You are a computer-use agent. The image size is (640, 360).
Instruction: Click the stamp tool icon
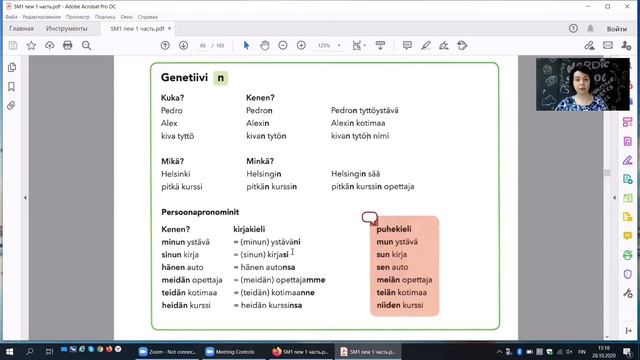[x=462, y=45]
